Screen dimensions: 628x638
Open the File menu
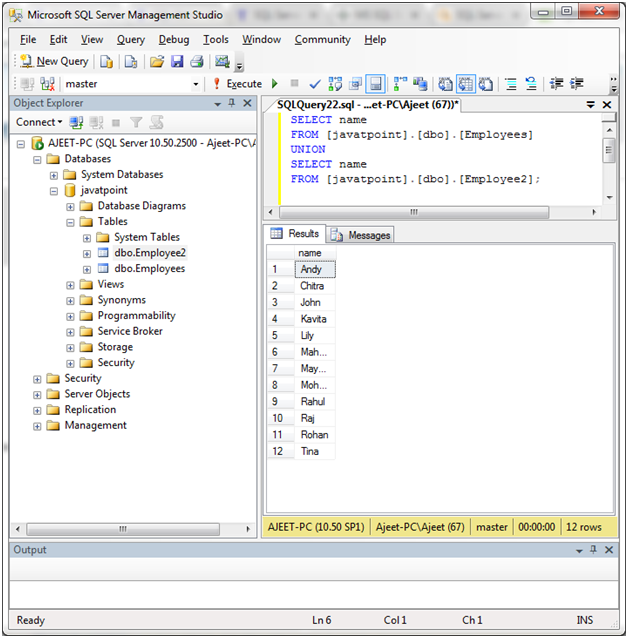pyautogui.click(x=28, y=39)
